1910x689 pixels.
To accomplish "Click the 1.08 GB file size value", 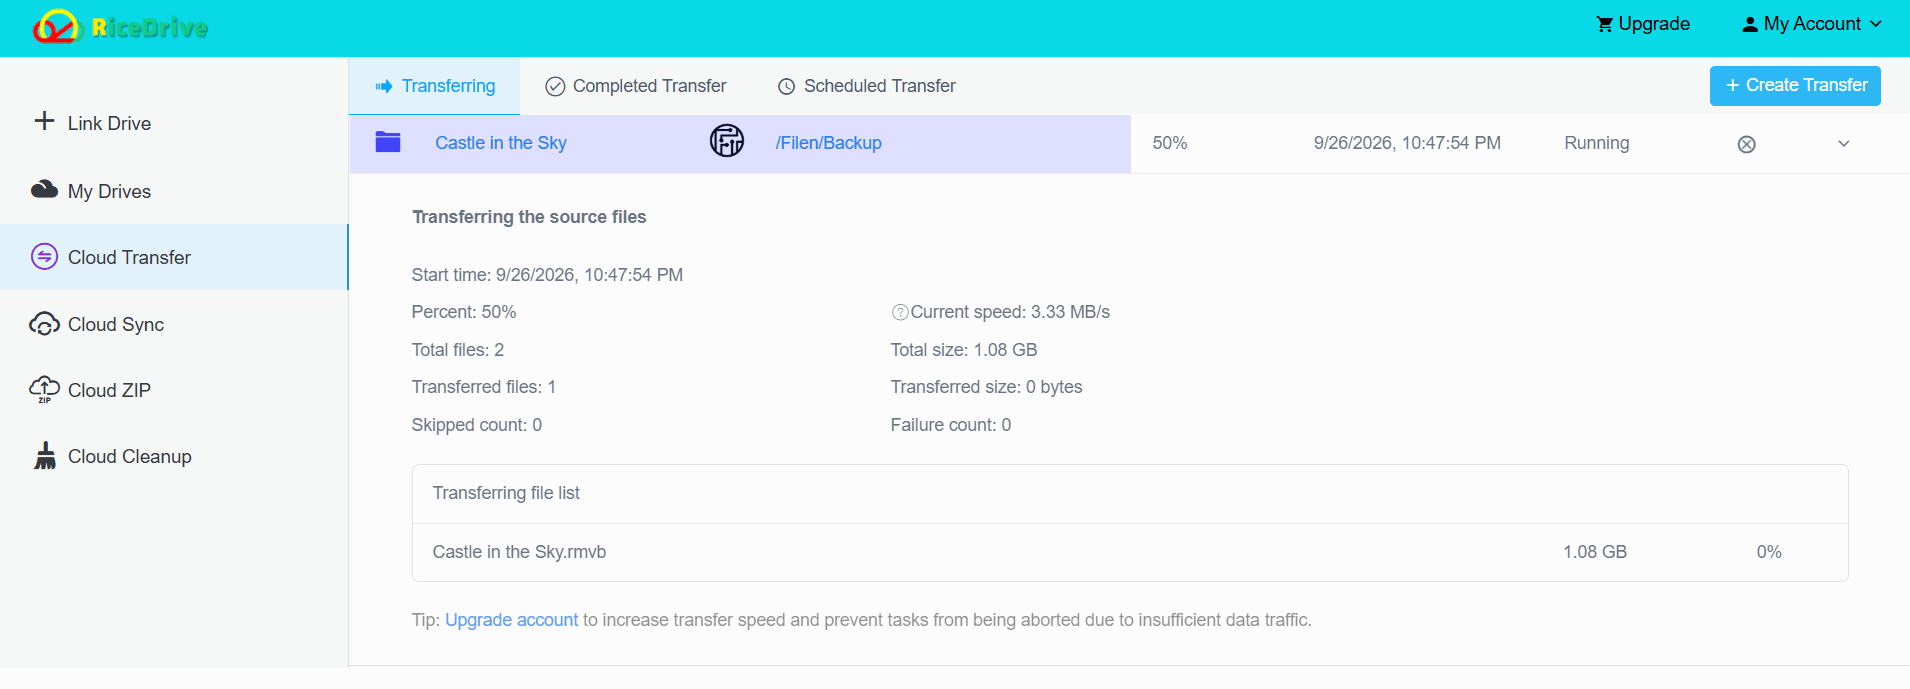I will 1595,552.
